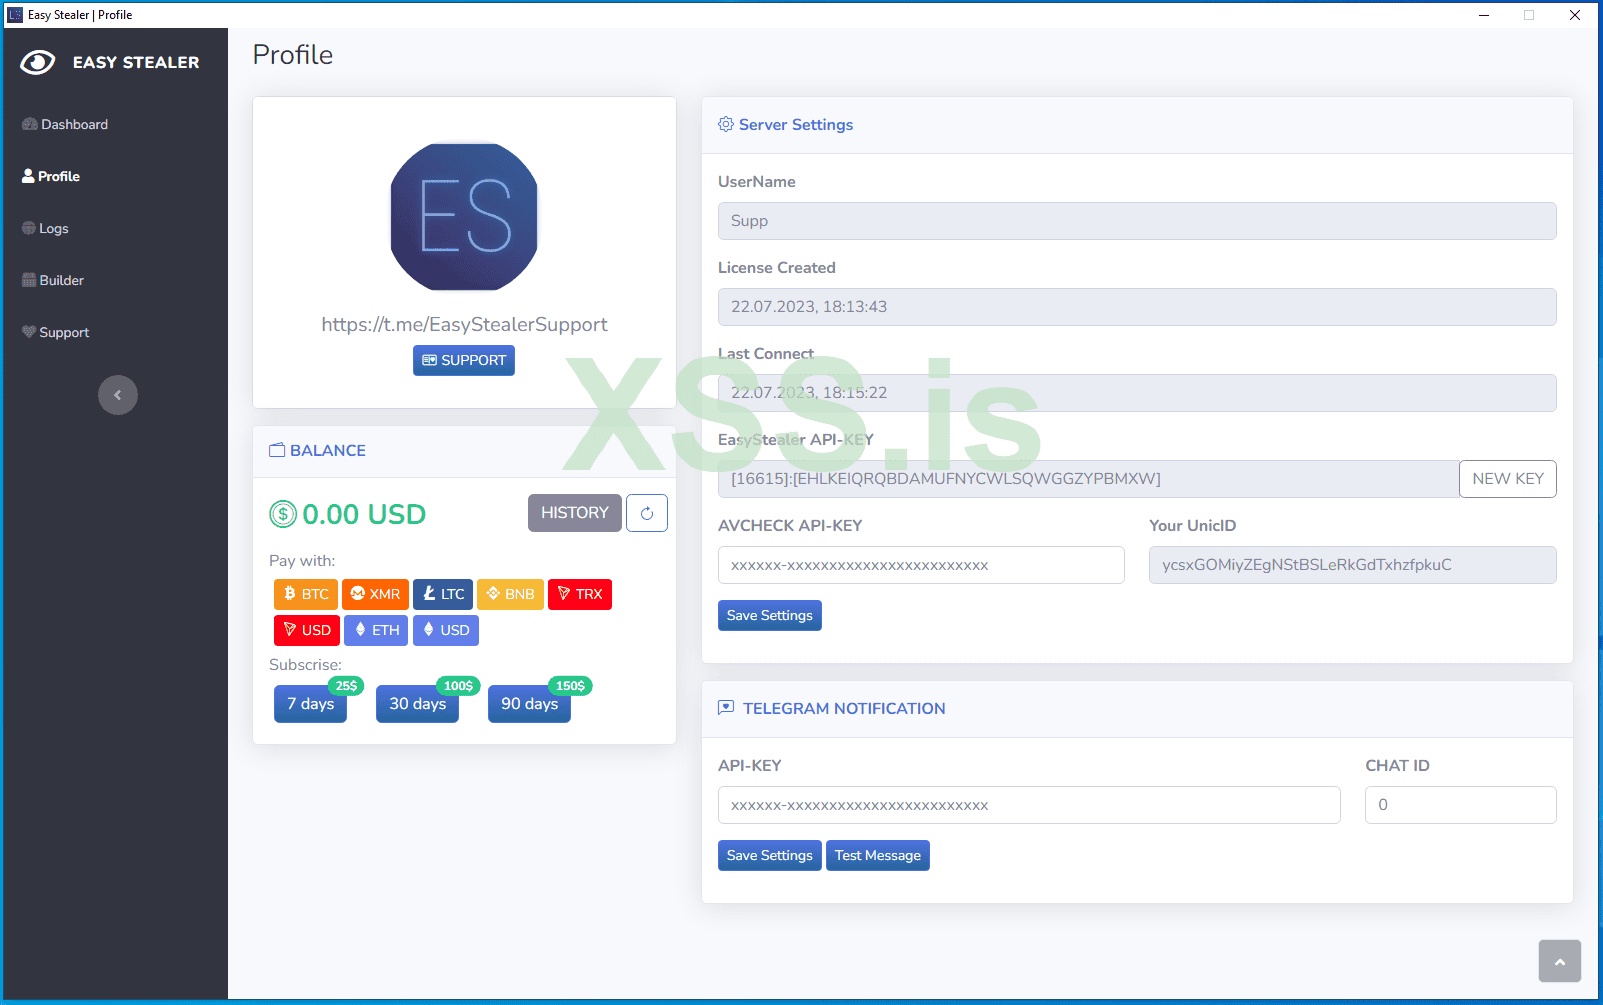Click the 100$ price badge
This screenshot has width=1603, height=1005.
tap(459, 686)
